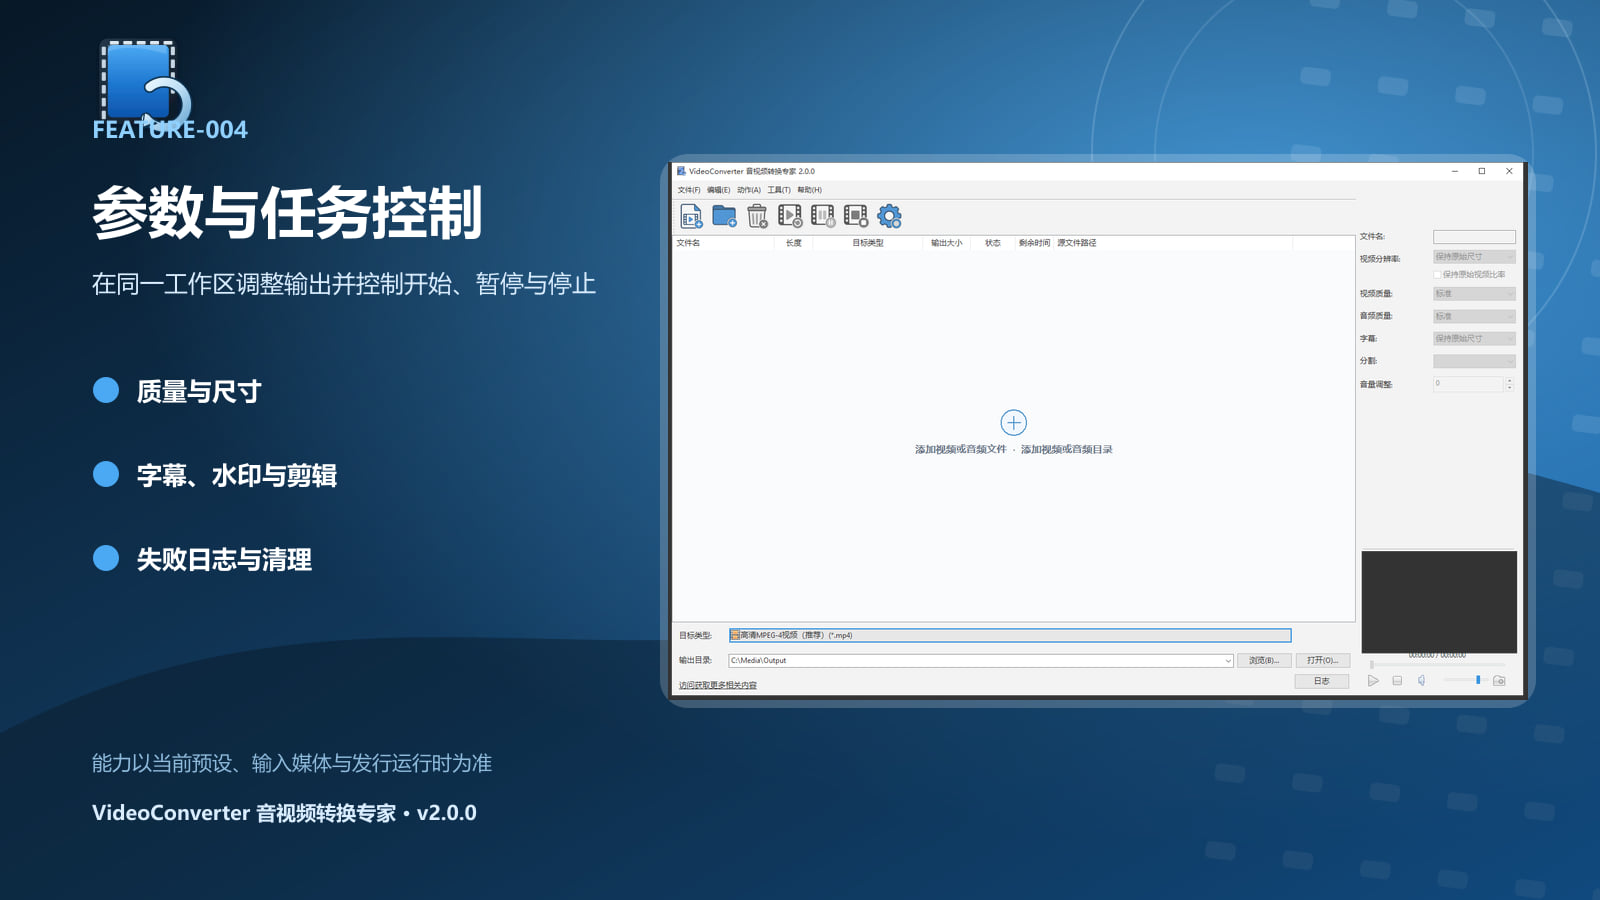Mute preview with the speaker icon
The image size is (1600, 900).
1421,681
